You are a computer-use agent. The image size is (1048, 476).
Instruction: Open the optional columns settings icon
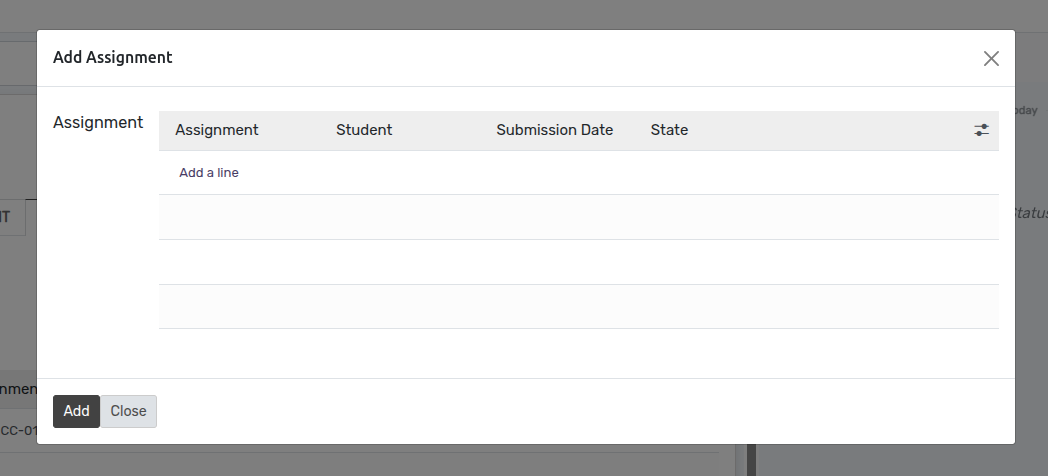(x=981, y=130)
